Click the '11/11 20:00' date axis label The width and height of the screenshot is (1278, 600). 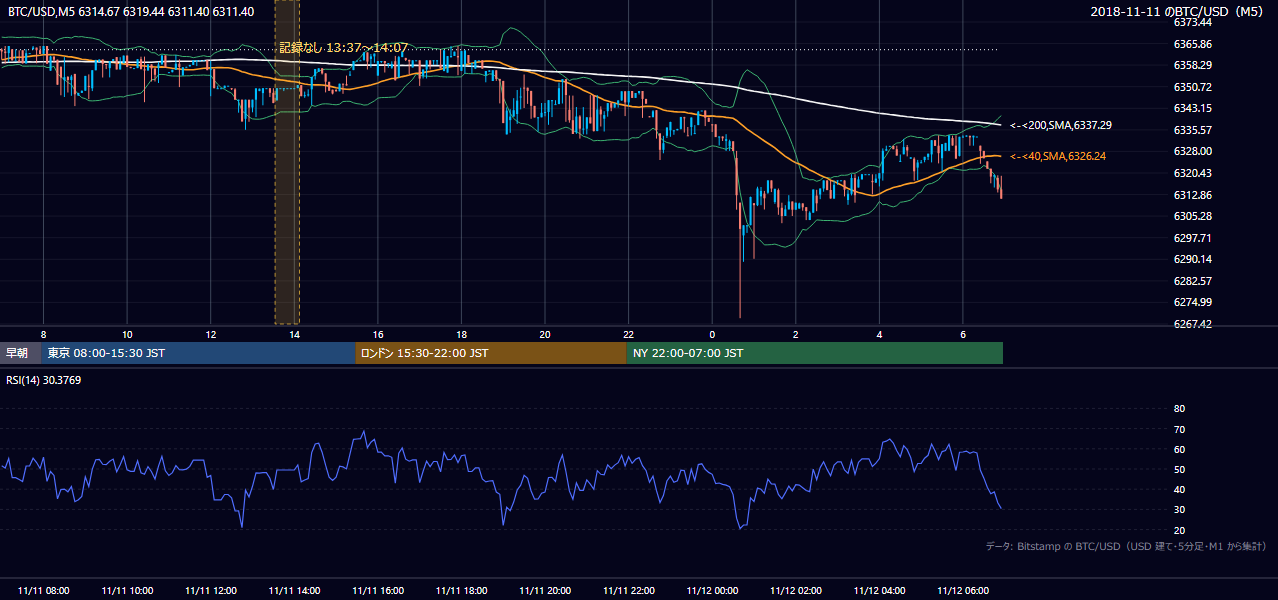pyautogui.click(x=545, y=591)
